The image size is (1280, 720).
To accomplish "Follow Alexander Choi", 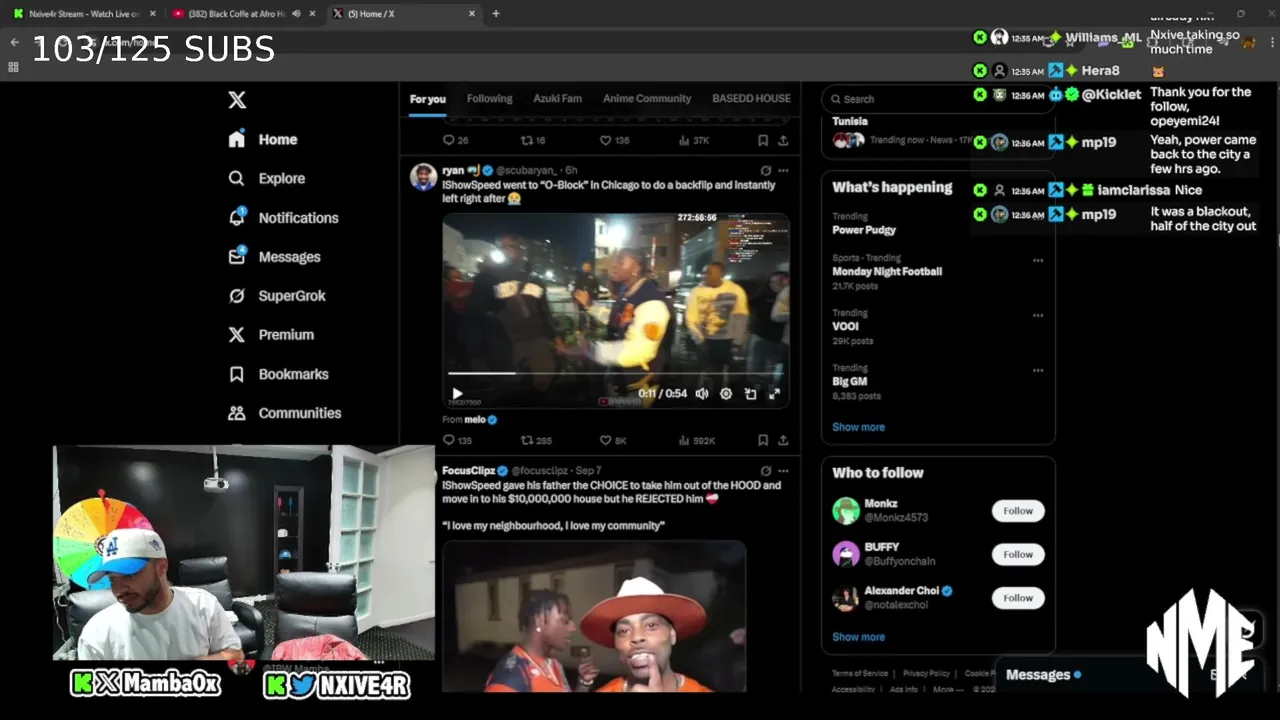I will pos(1018,598).
